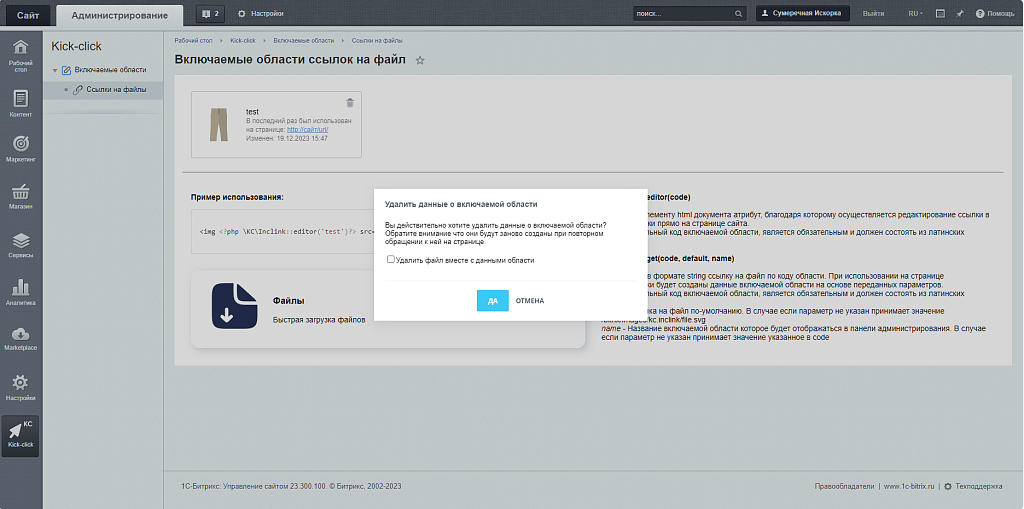Select the Администрирование tab
Viewport: 1024px width, 509px height.
pos(119,14)
